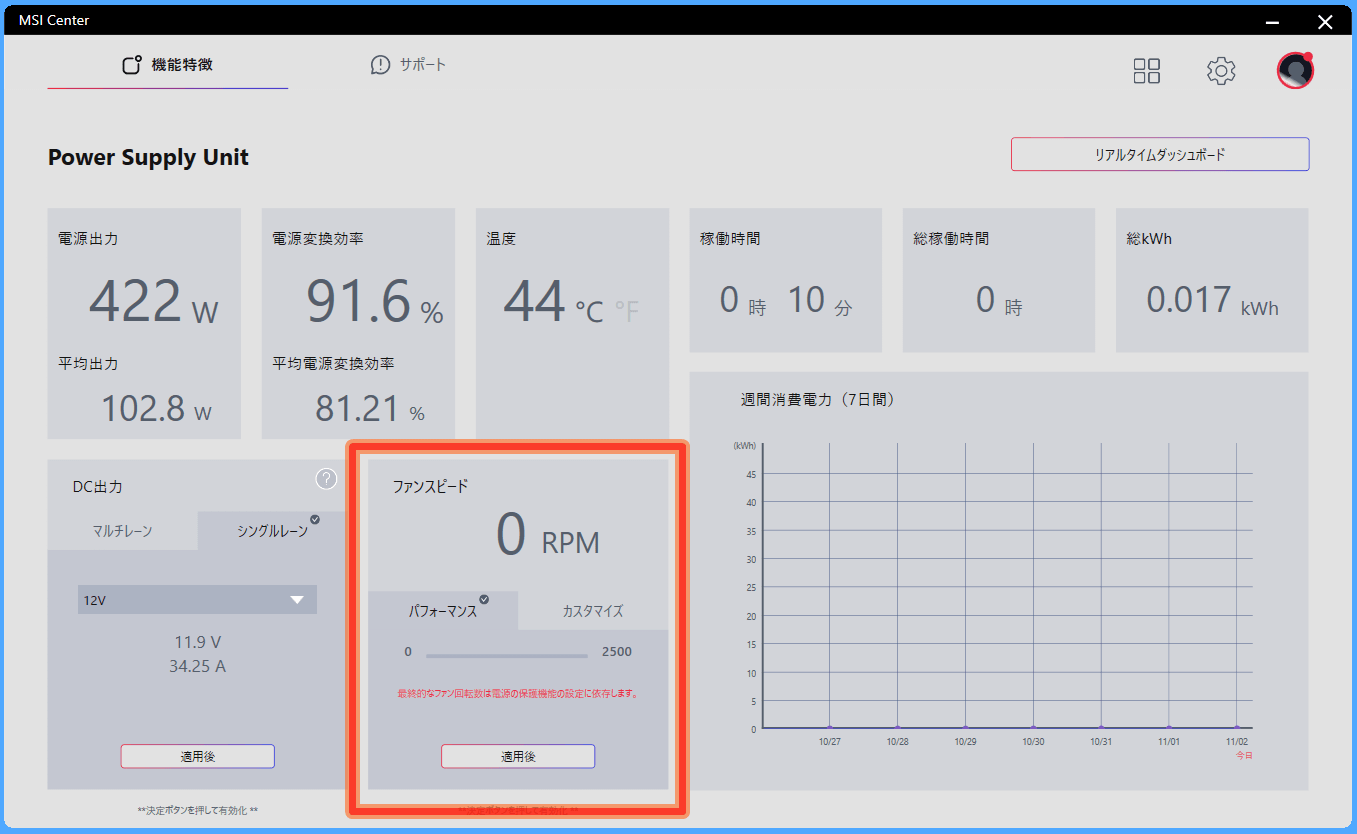1357x834 pixels.
Task: Switch to the 機能特徴 tab
Action: [x=167, y=66]
